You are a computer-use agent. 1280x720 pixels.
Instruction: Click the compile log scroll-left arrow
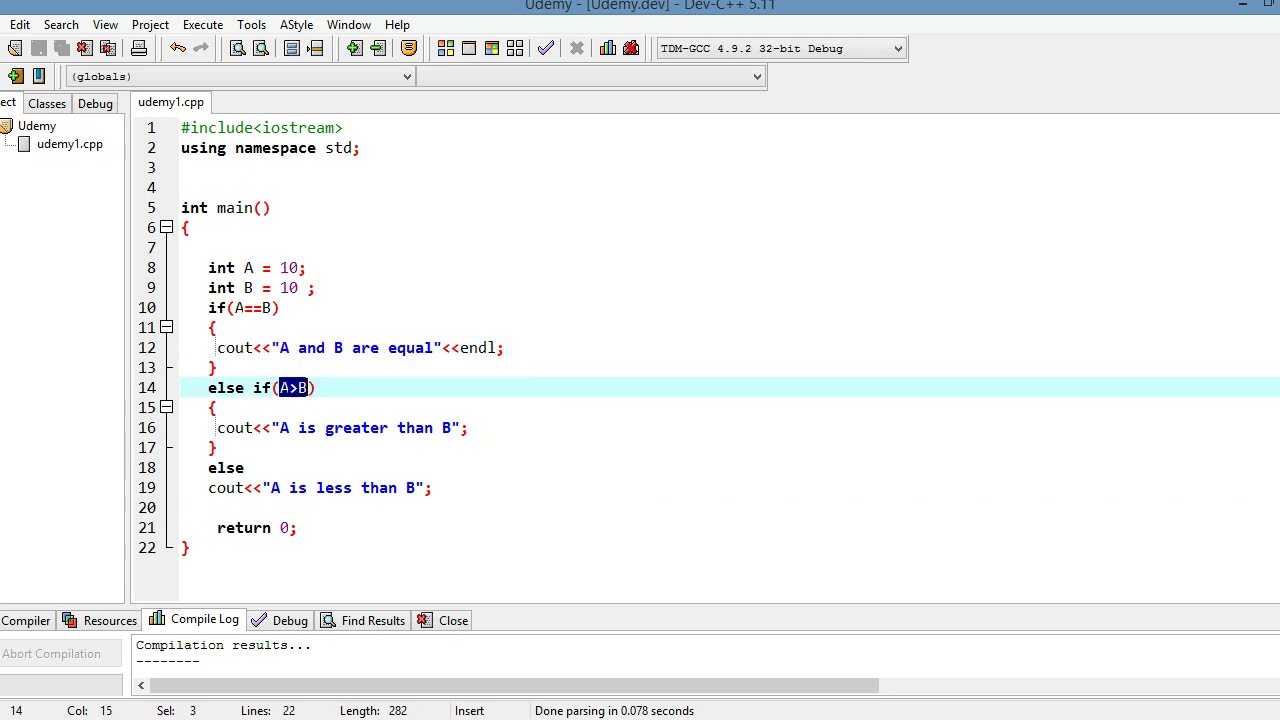[x=141, y=686]
